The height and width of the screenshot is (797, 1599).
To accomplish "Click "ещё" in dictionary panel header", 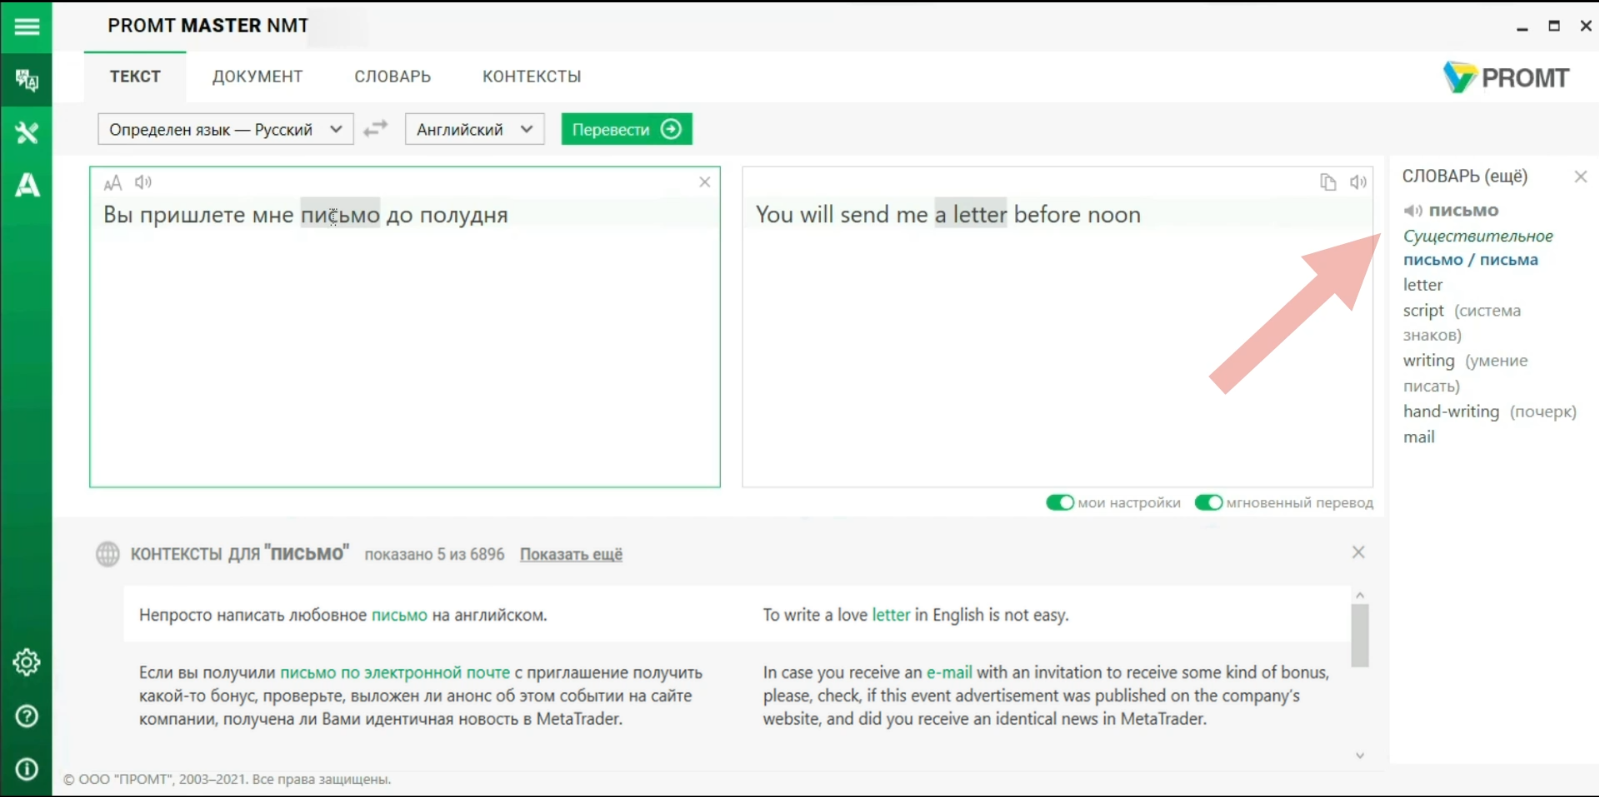I will 1506,177.
